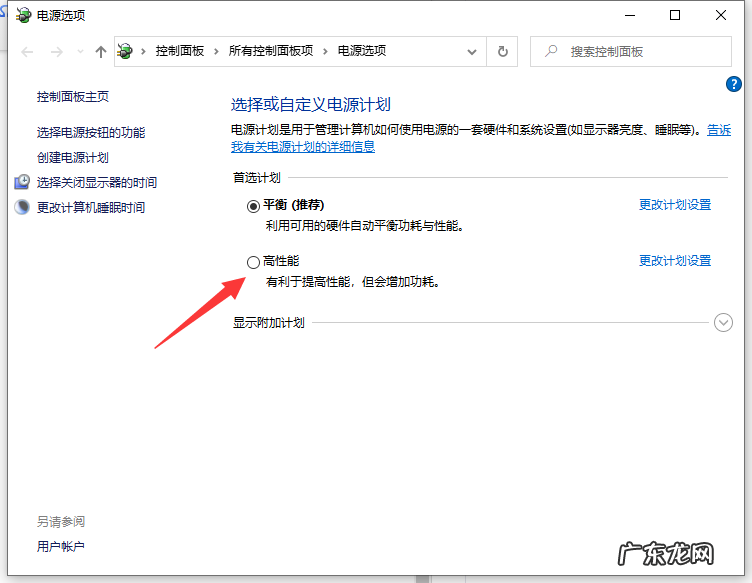This screenshot has height=583, width=752.
Task: Go back with the left arrow button
Action: pyautogui.click(x=27, y=52)
